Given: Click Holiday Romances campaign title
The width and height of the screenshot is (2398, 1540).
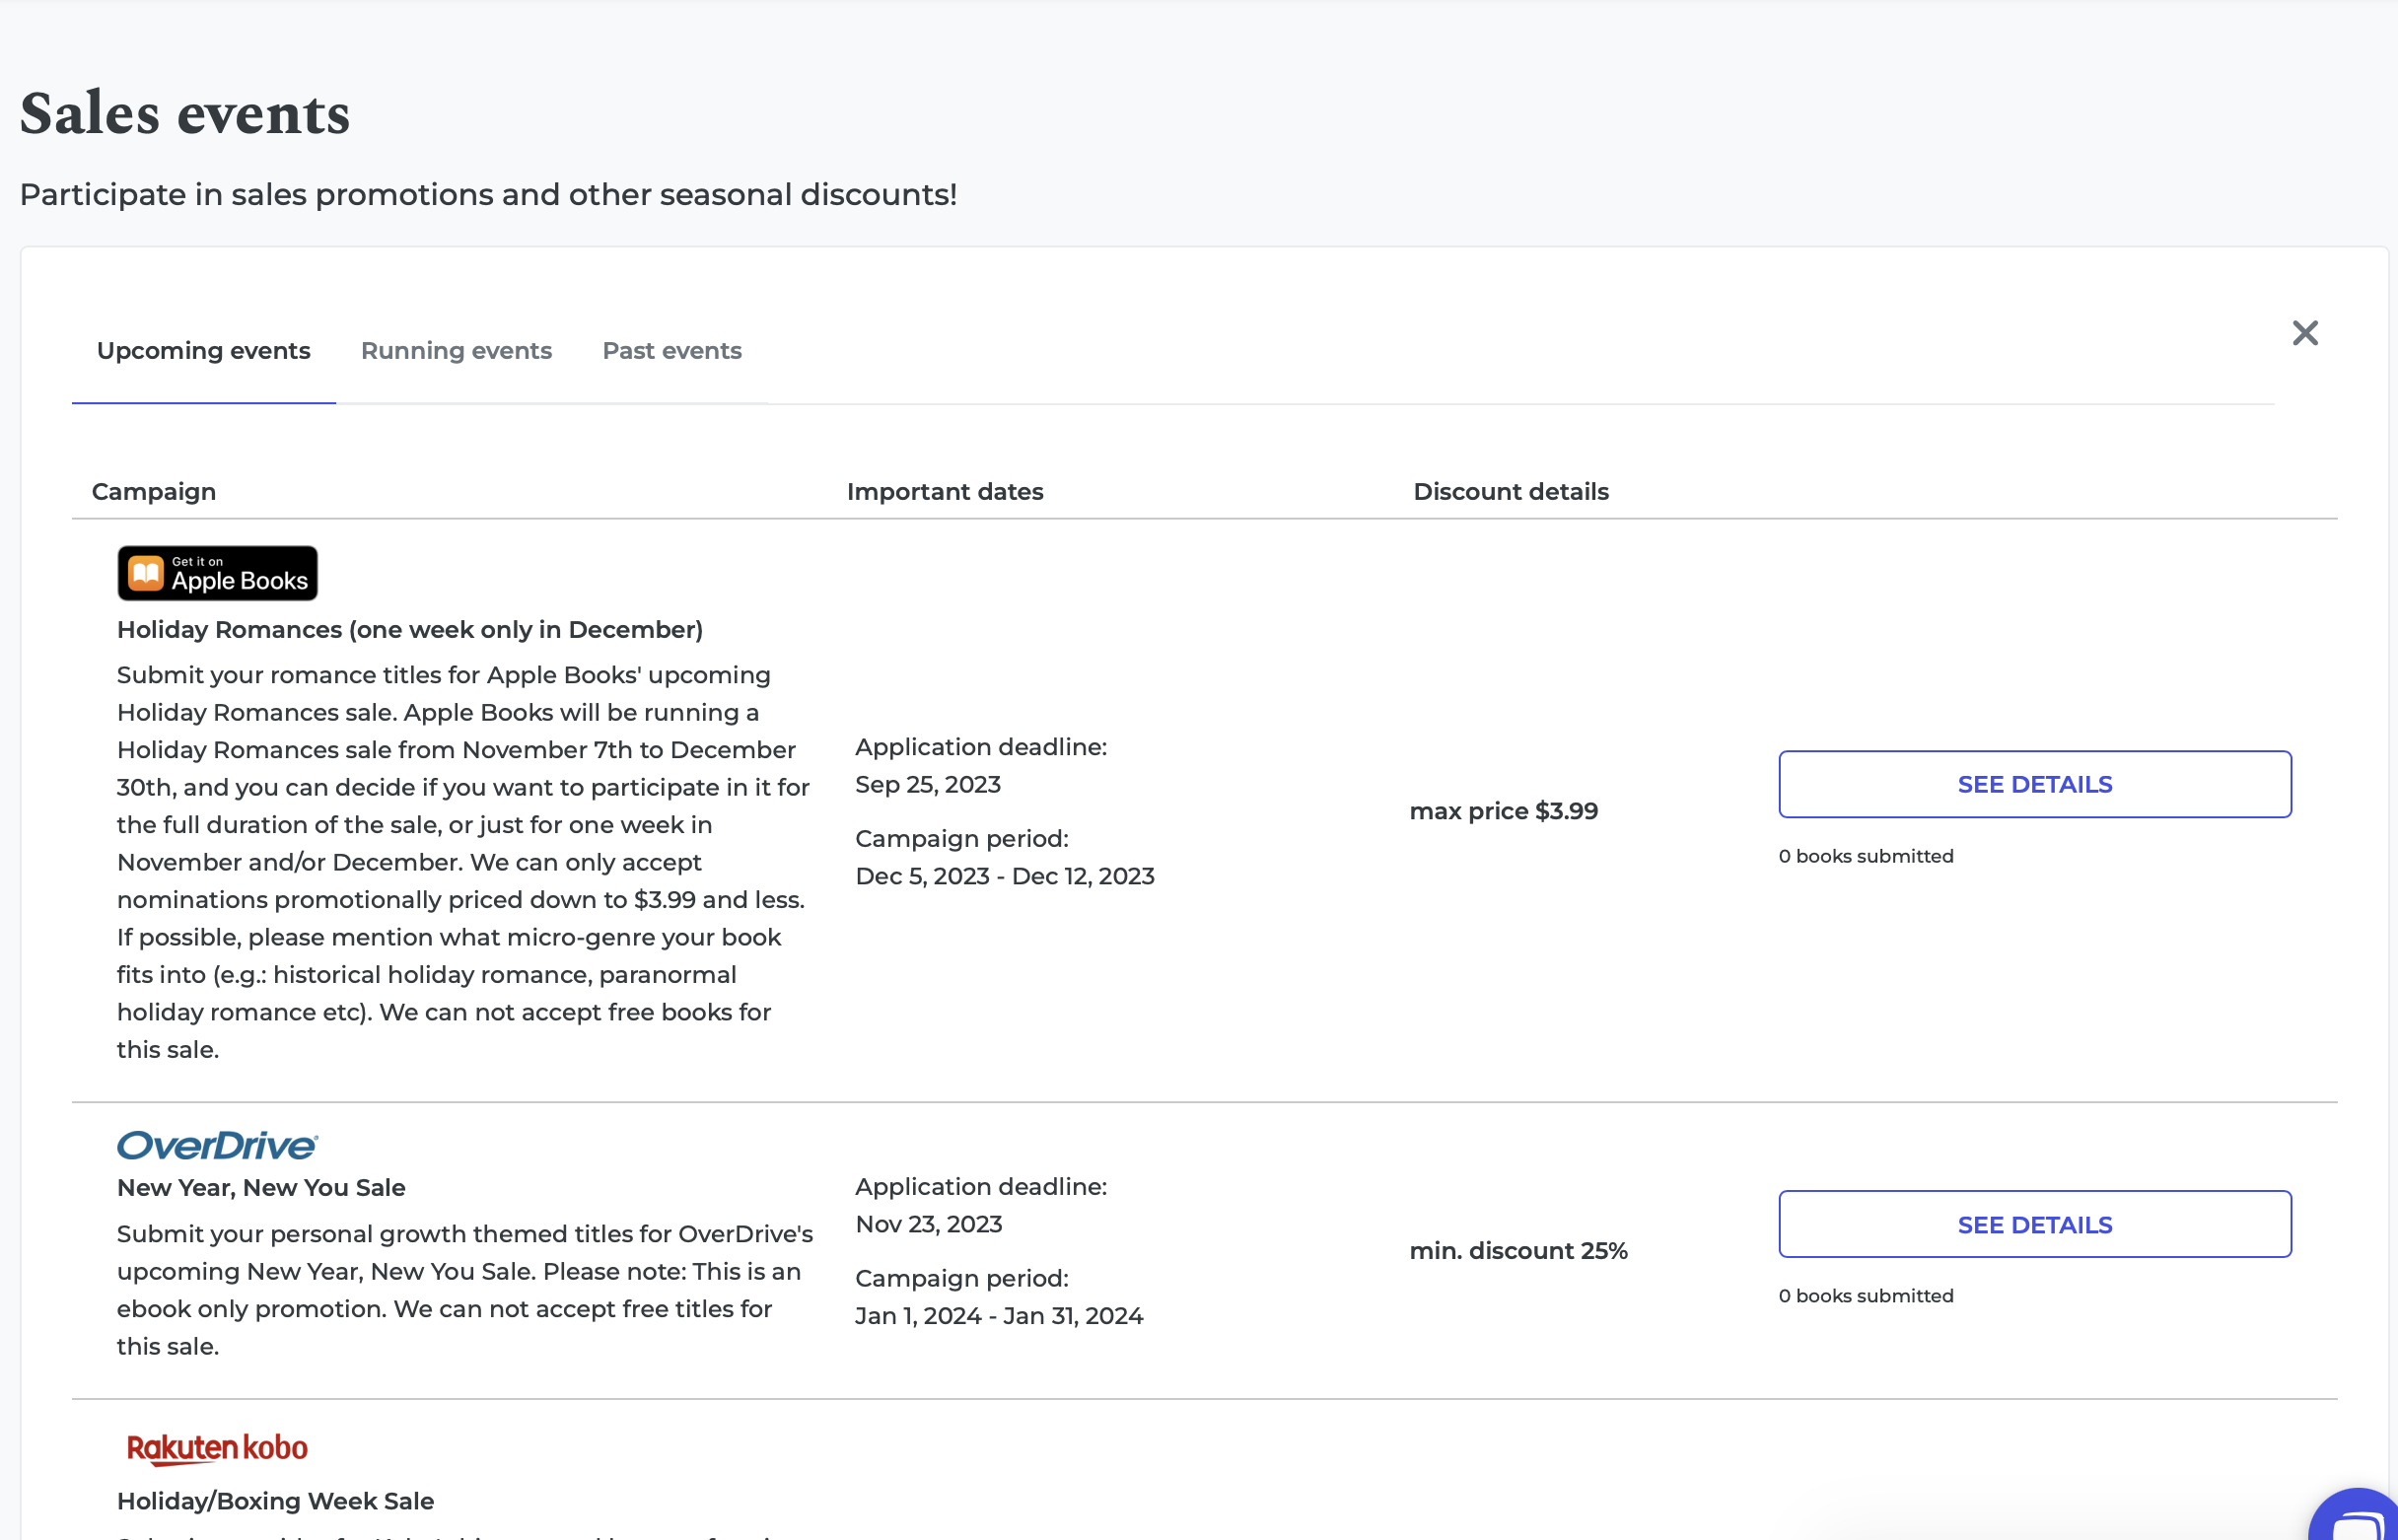Looking at the screenshot, I should click(409, 630).
